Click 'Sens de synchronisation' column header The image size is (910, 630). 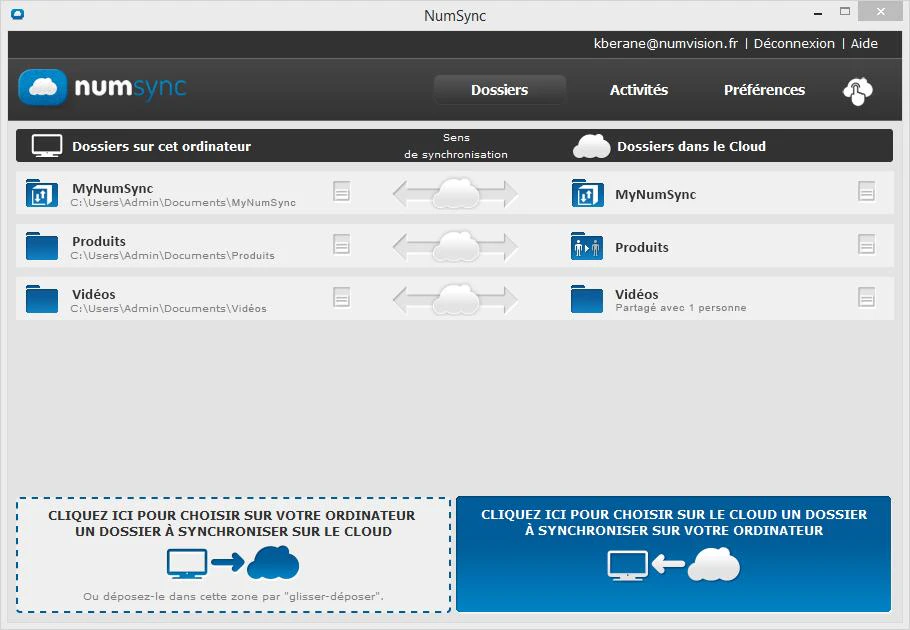click(x=456, y=146)
